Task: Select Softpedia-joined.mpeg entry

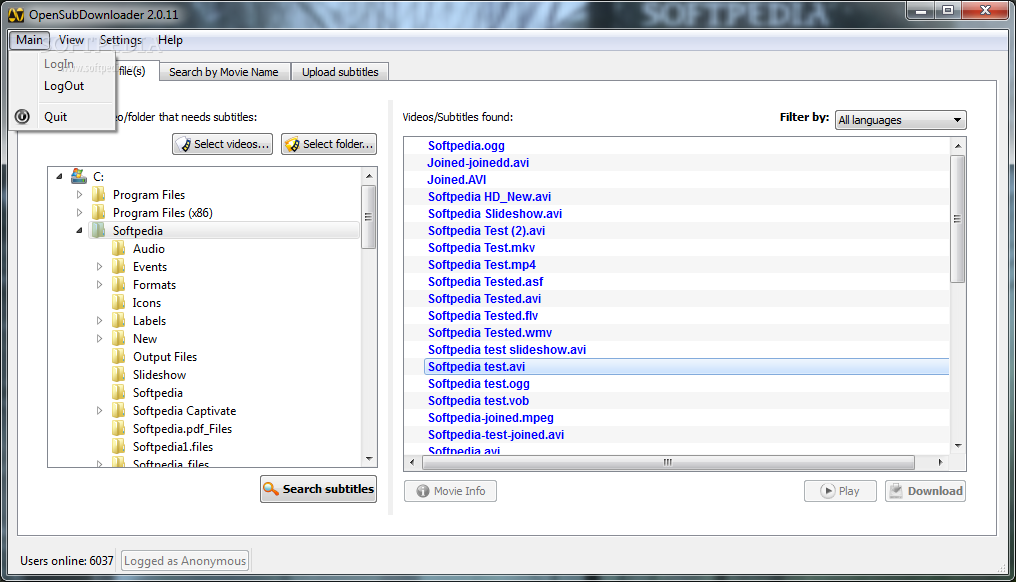Action: pos(491,418)
